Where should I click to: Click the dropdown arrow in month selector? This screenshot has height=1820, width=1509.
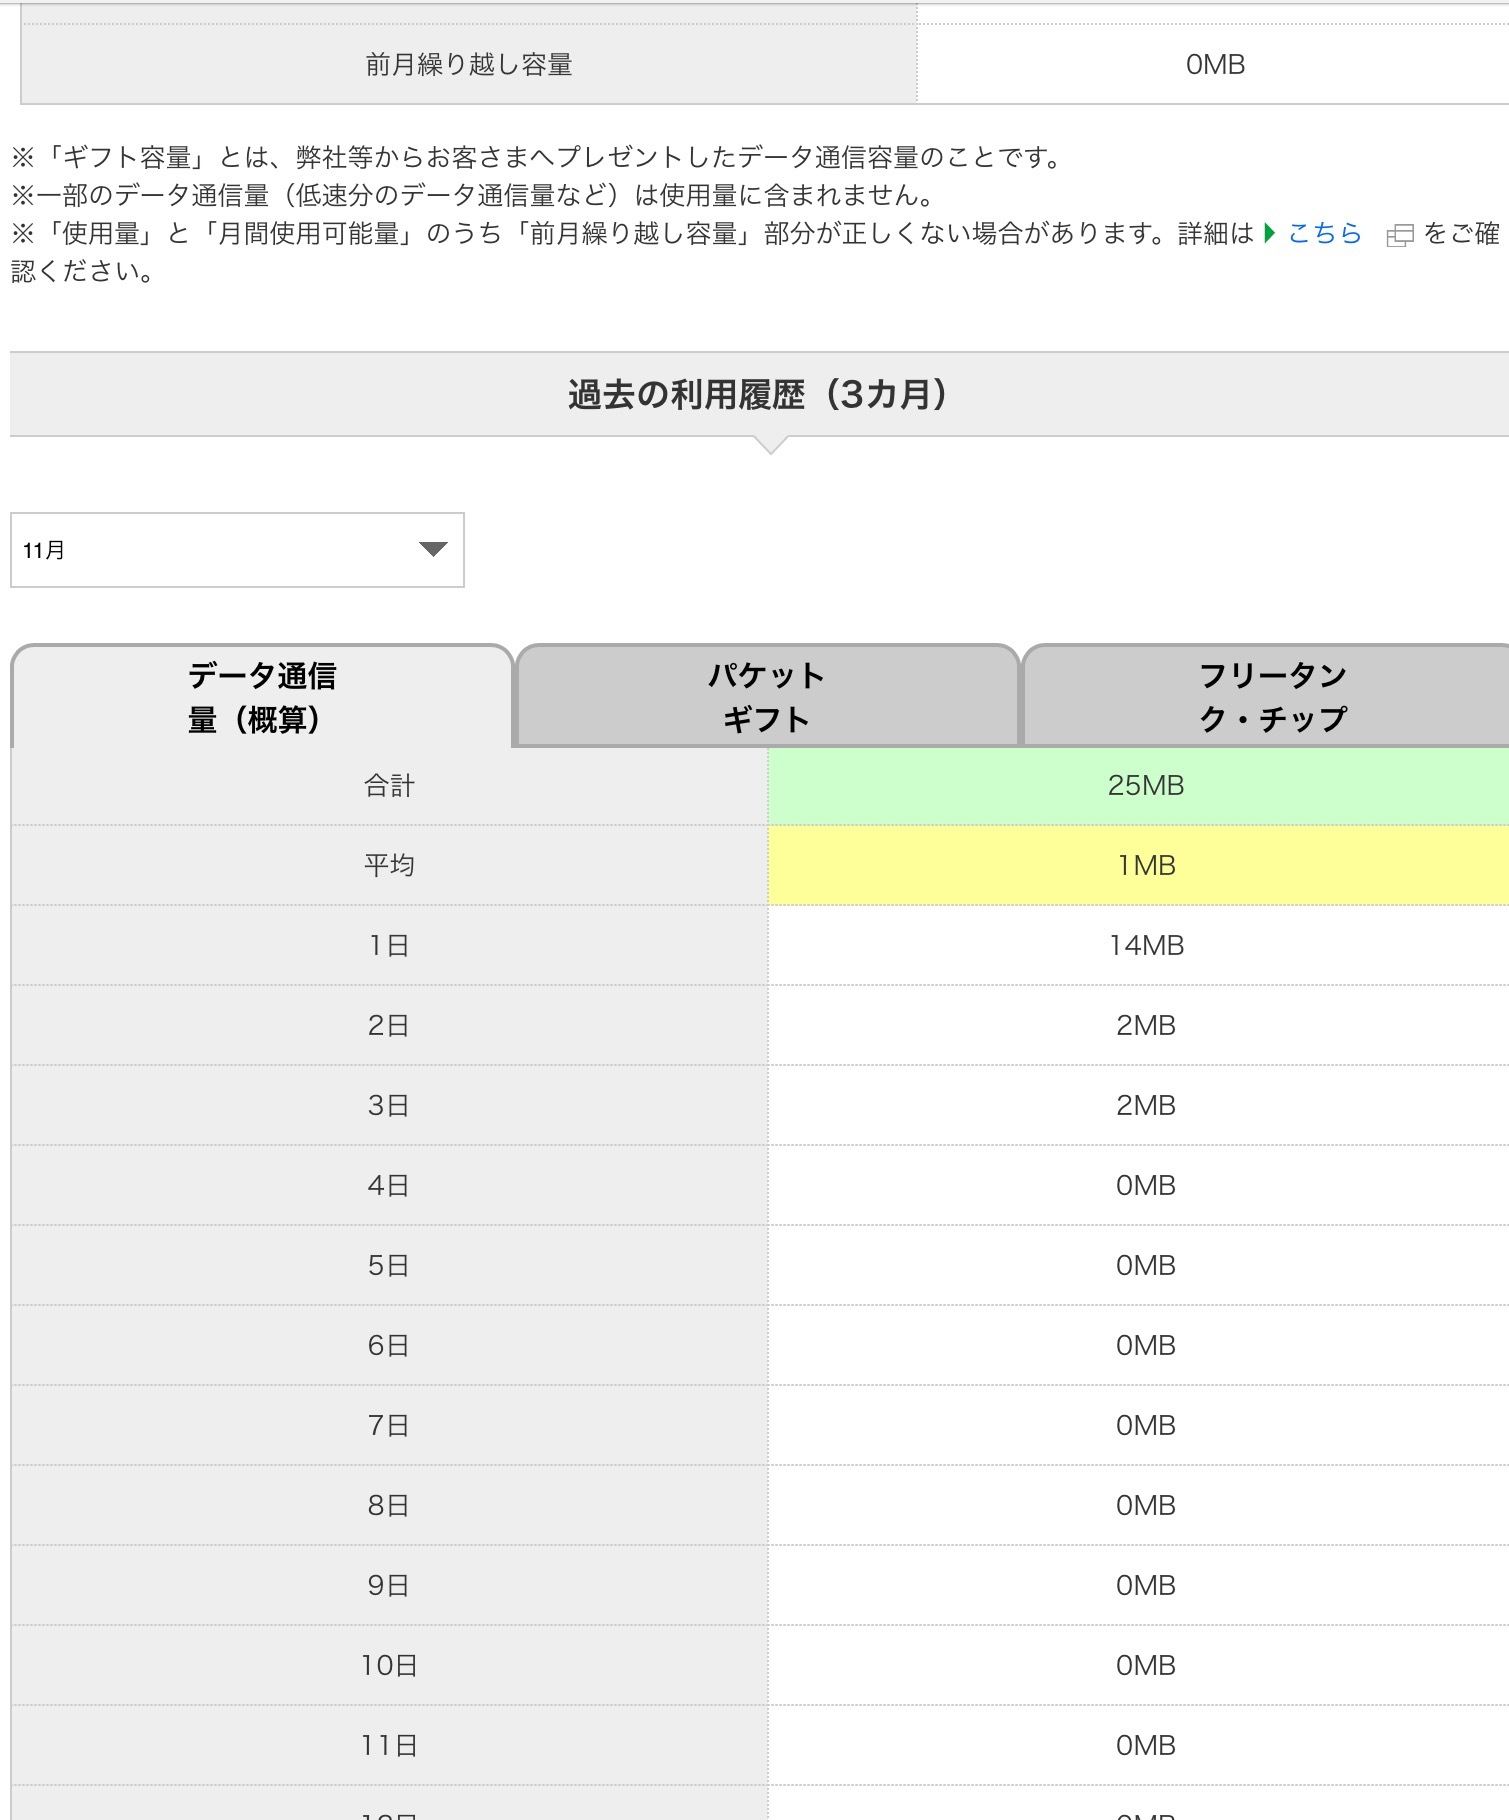(433, 549)
